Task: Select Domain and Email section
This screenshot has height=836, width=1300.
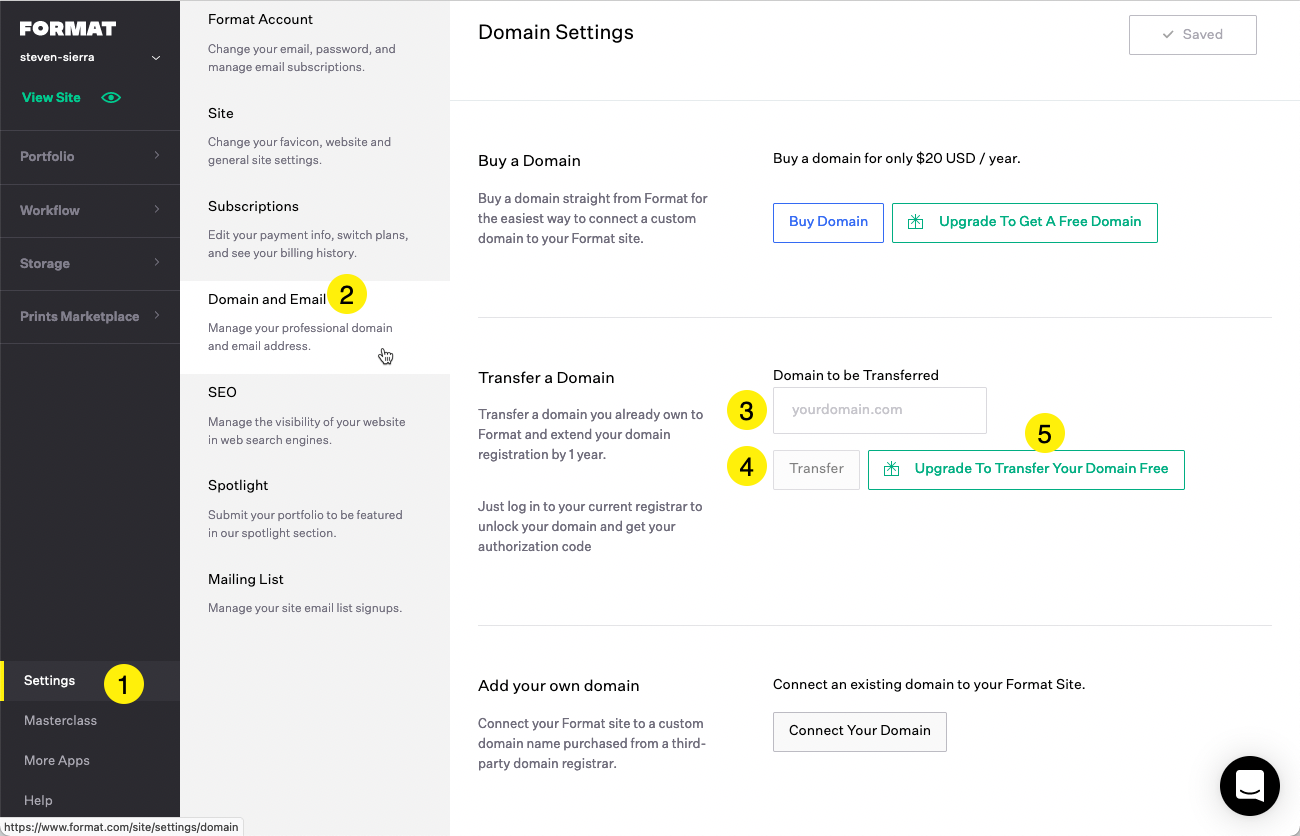Action: pyautogui.click(x=315, y=327)
